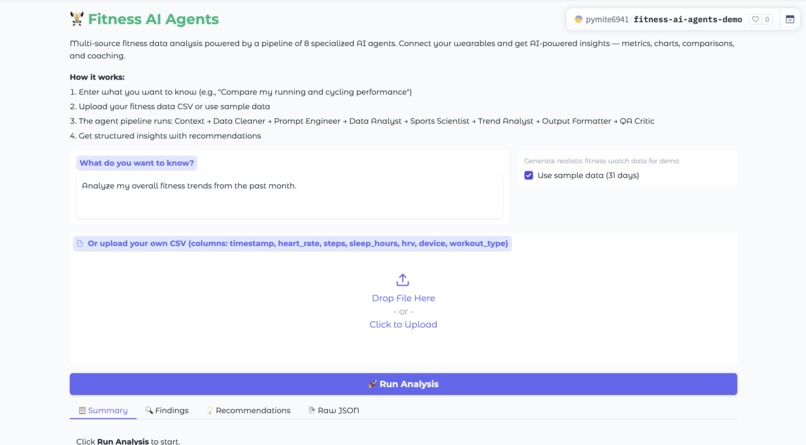Switch to the Findings tab
The image size is (806, 445).
tap(167, 410)
